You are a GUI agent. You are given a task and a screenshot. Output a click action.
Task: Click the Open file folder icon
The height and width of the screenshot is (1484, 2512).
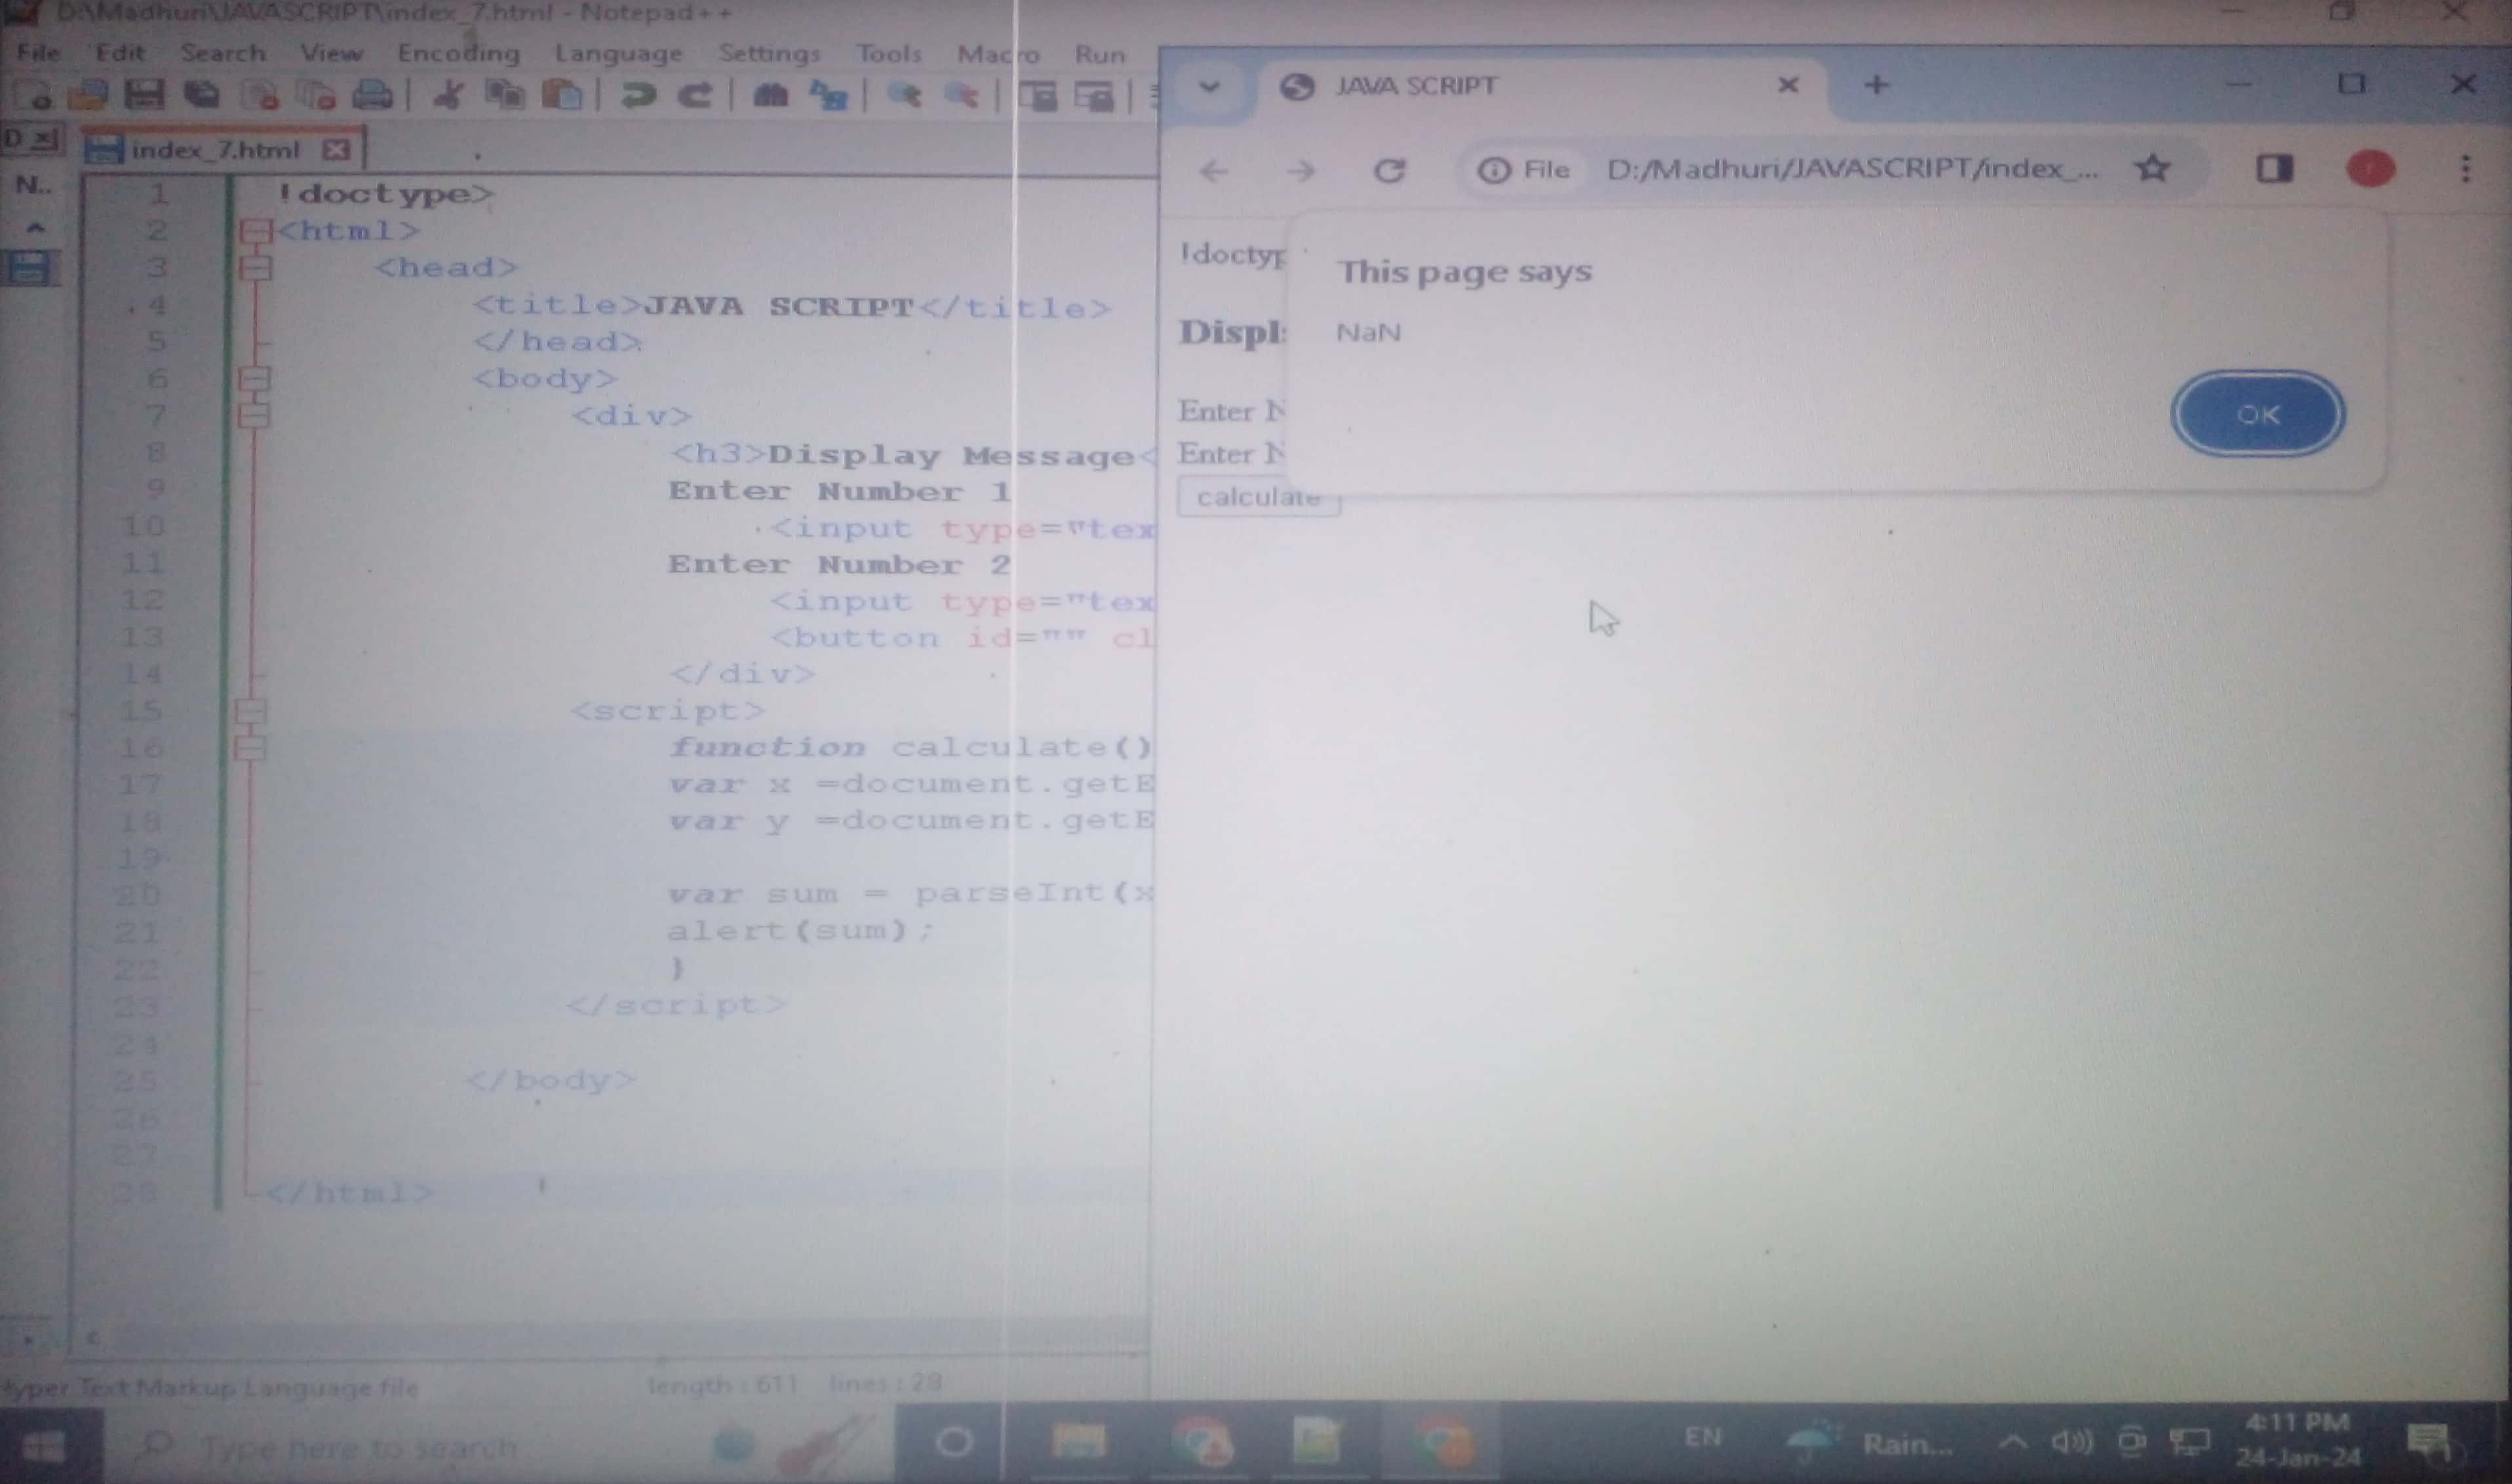[88, 95]
